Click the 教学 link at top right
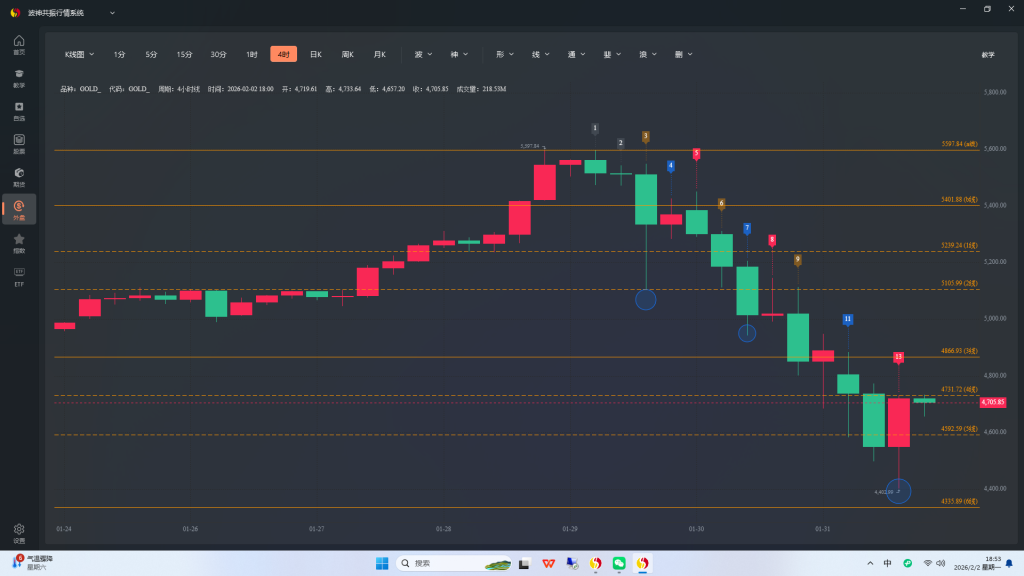1024x576 pixels. coord(988,54)
